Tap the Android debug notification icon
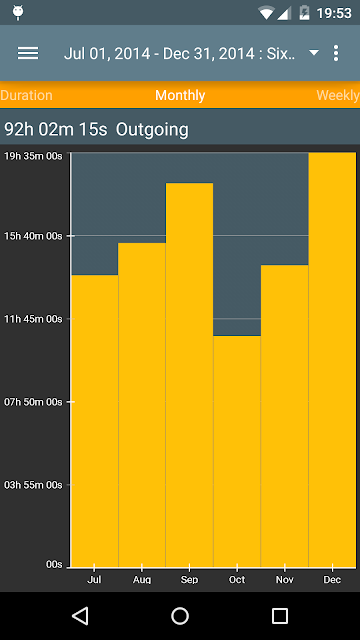 pos(18,13)
